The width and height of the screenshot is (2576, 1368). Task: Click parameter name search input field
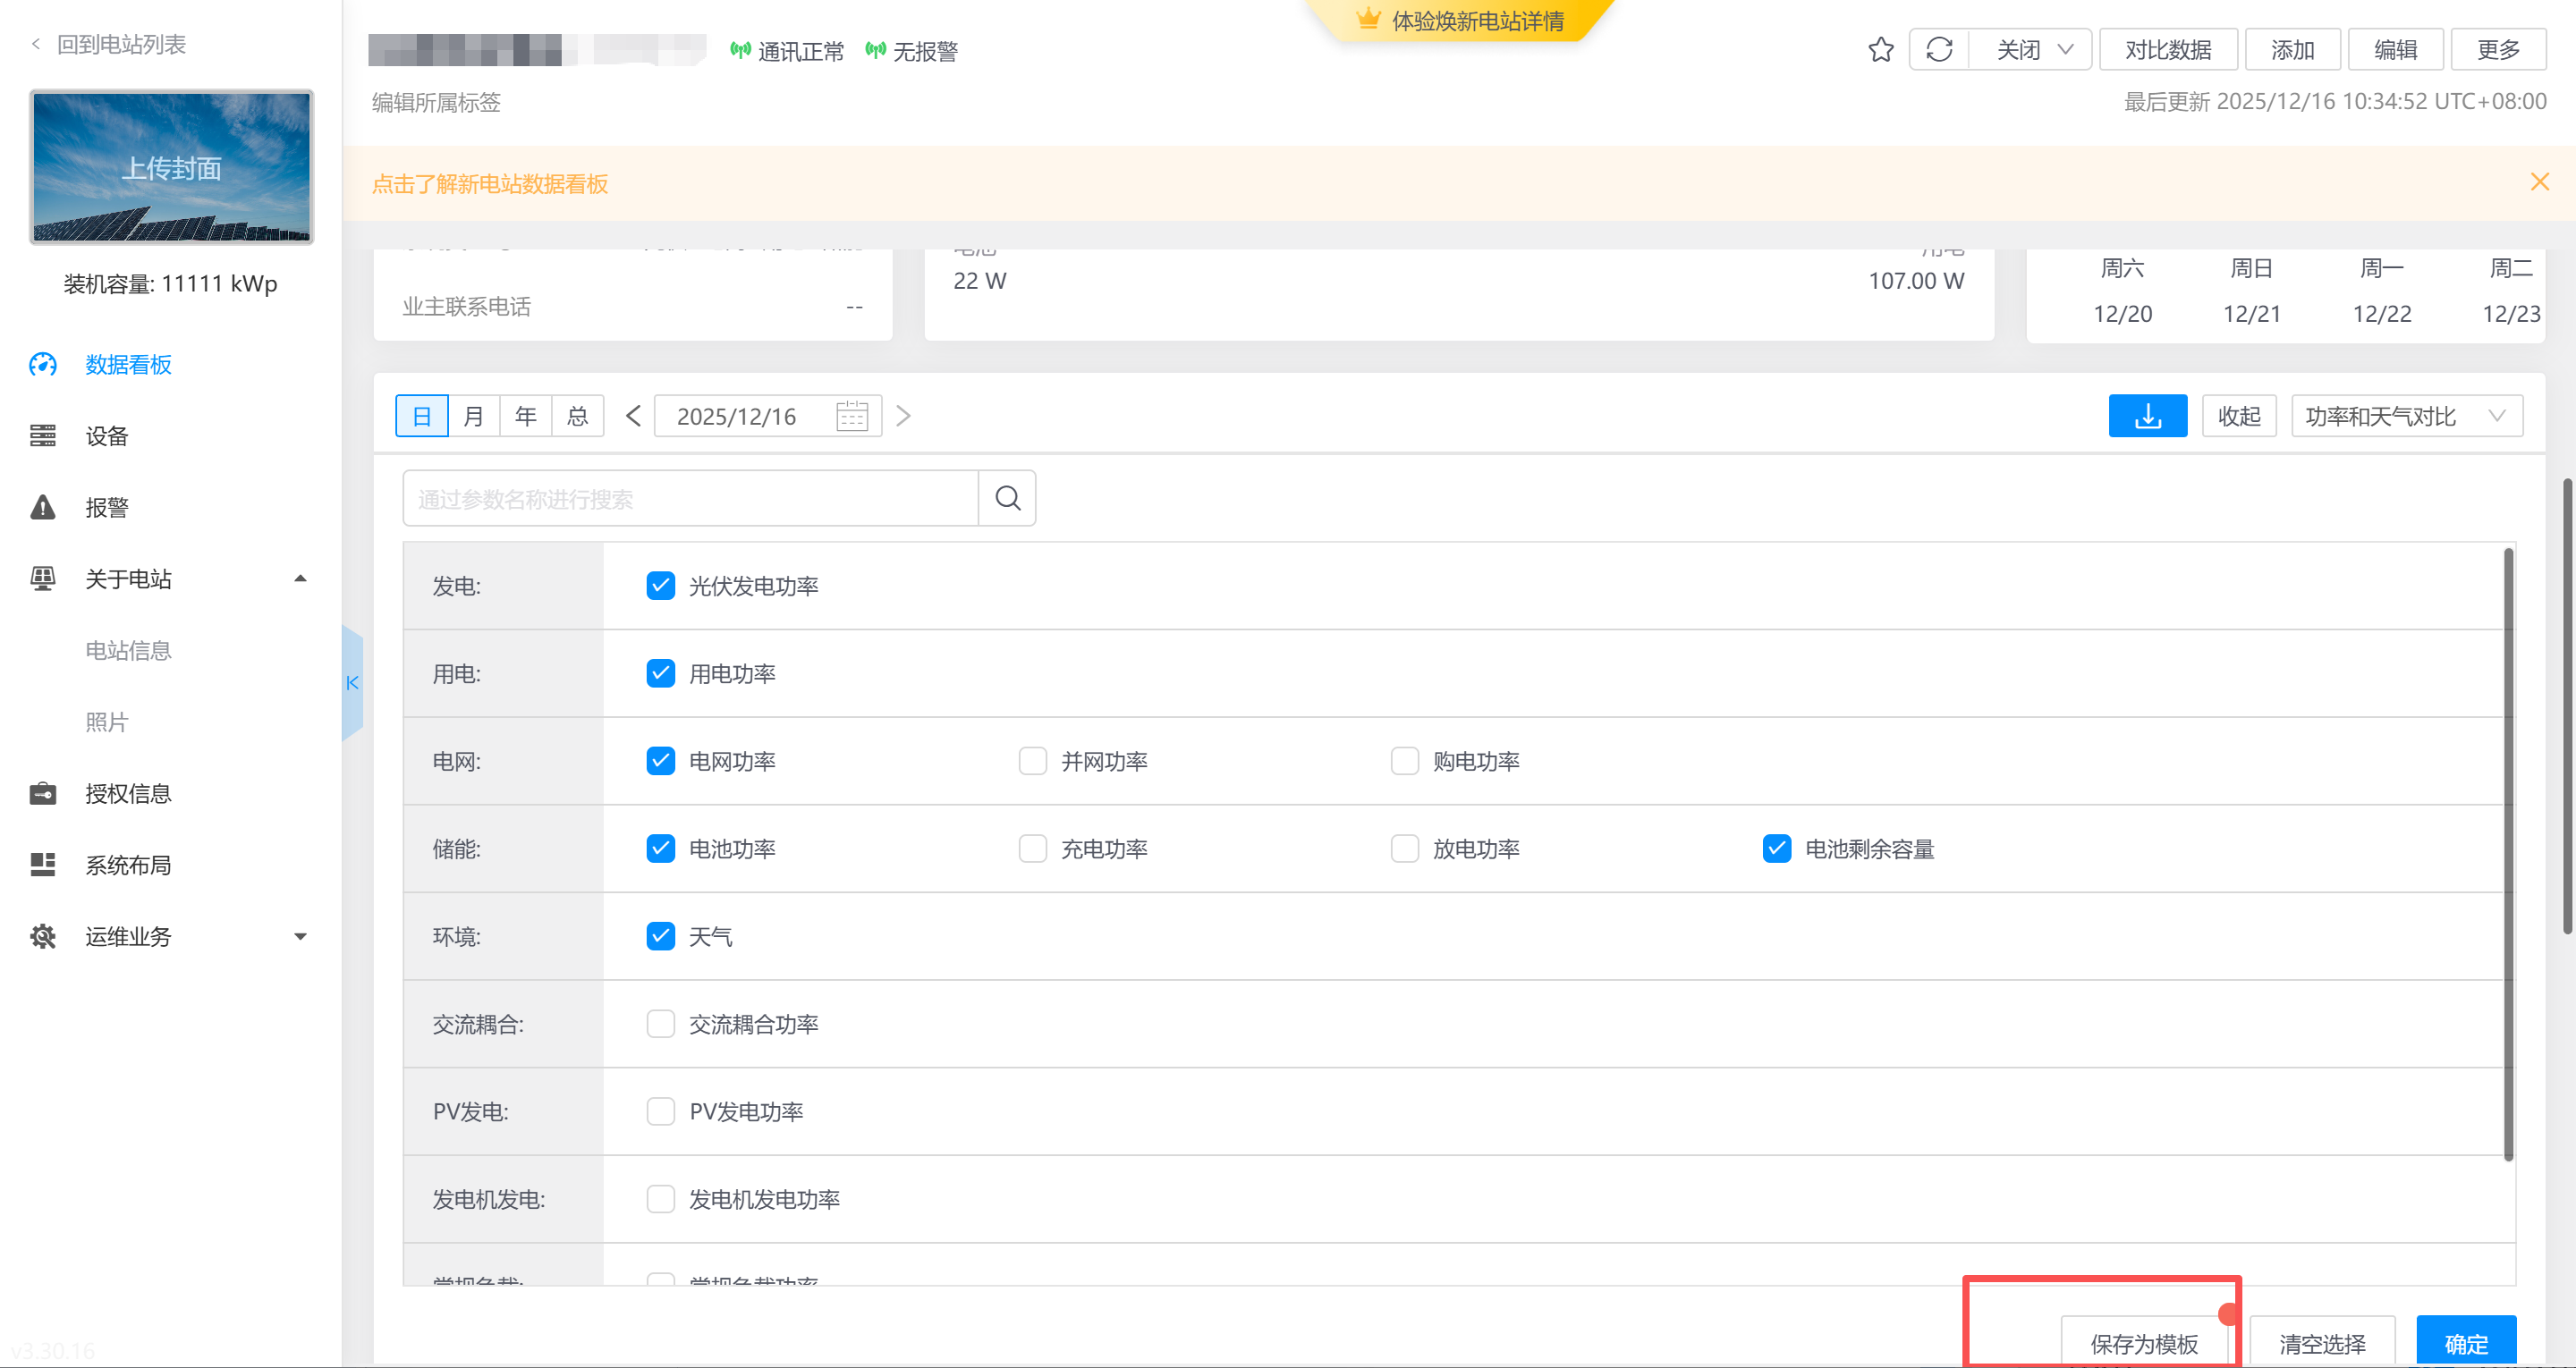coord(690,498)
